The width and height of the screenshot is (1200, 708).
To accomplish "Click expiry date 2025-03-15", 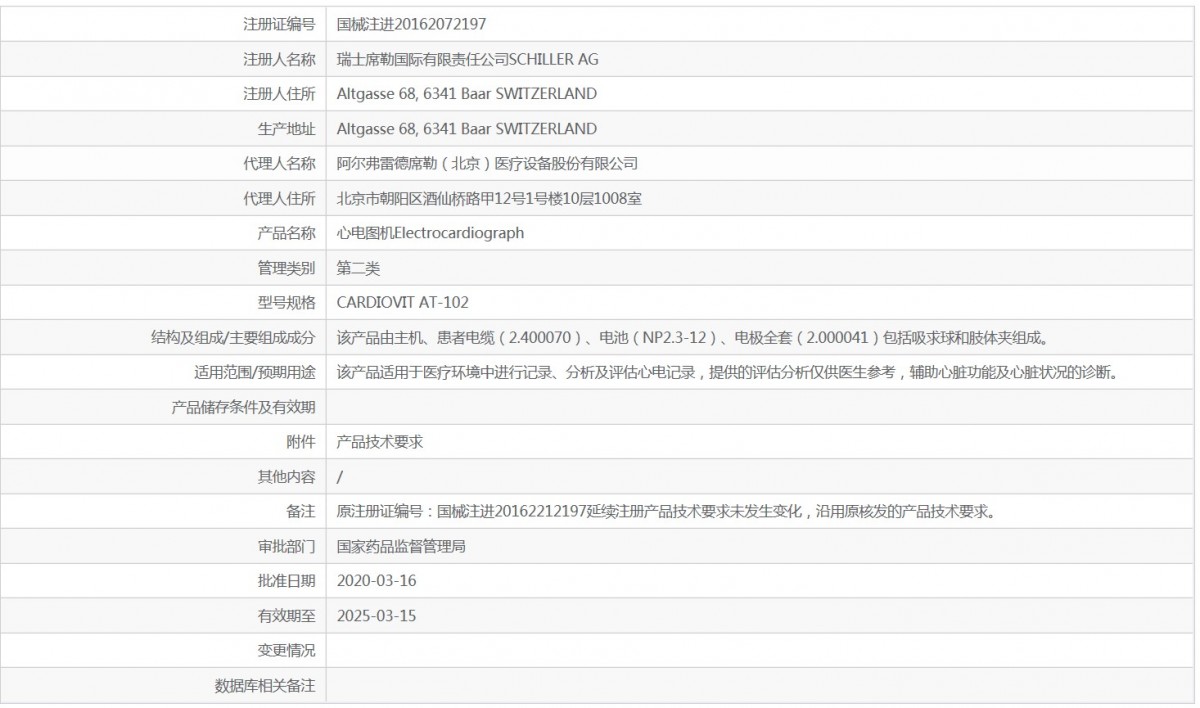I will 376,616.
